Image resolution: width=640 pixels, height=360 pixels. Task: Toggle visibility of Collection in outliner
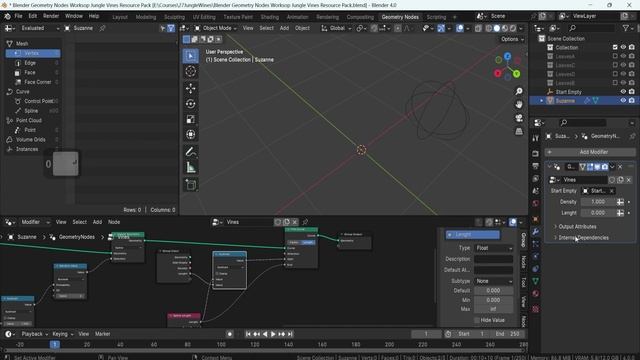click(x=623, y=47)
